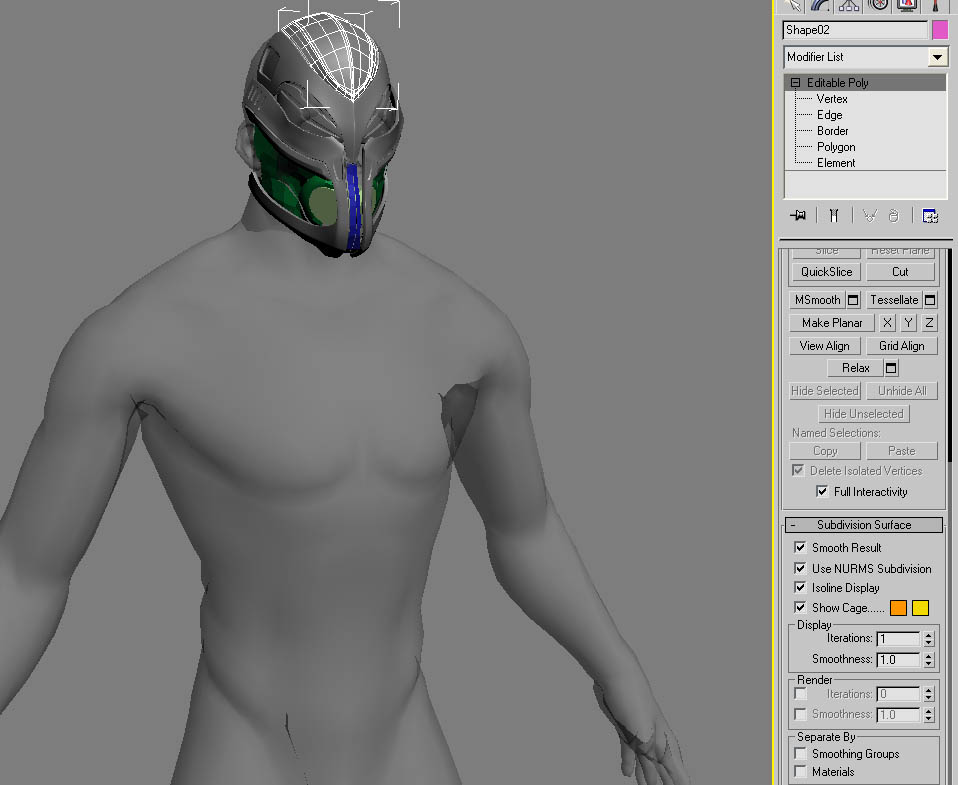Open Tessellate settings box
958x785 pixels.
[930, 300]
